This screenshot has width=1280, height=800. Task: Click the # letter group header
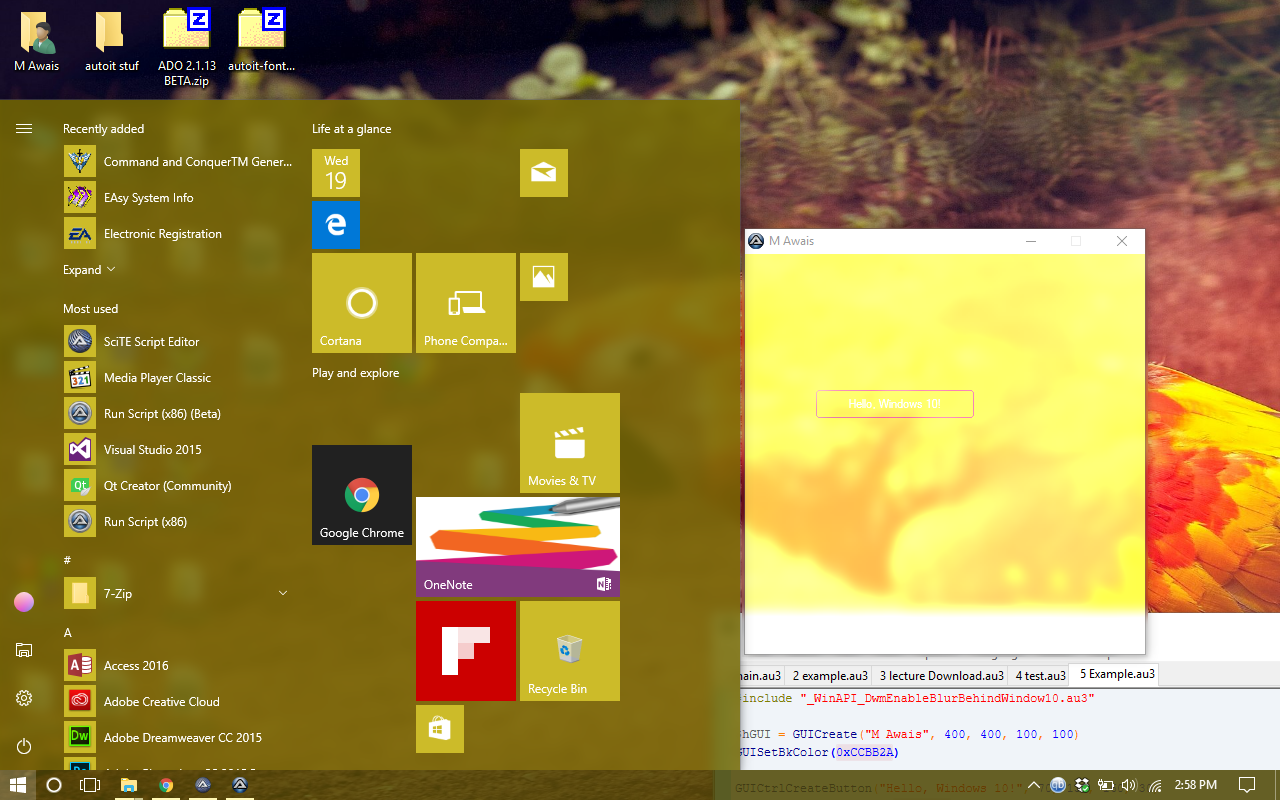(67, 560)
